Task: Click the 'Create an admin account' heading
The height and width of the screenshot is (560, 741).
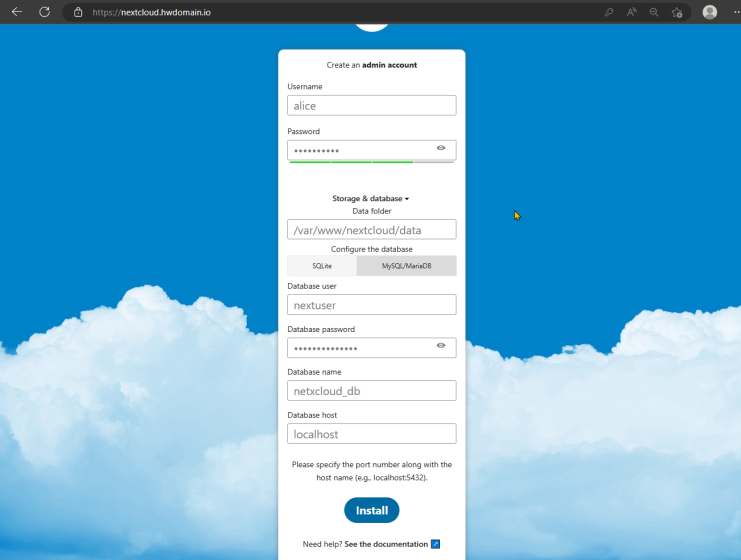Action: [371, 65]
